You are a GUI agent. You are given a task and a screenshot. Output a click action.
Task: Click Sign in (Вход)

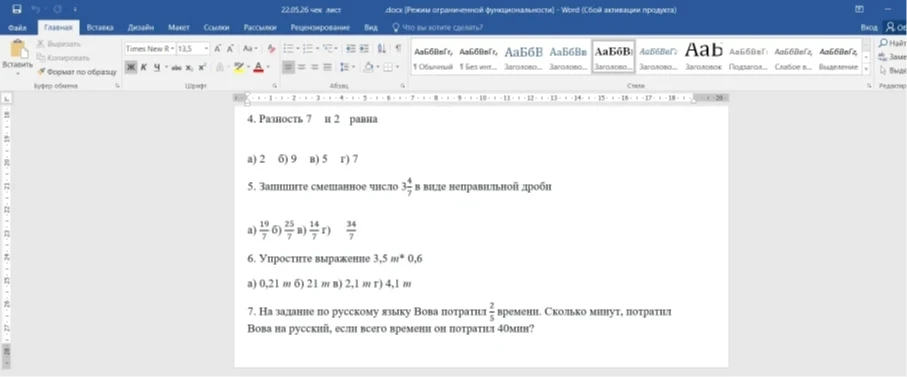(868, 27)
